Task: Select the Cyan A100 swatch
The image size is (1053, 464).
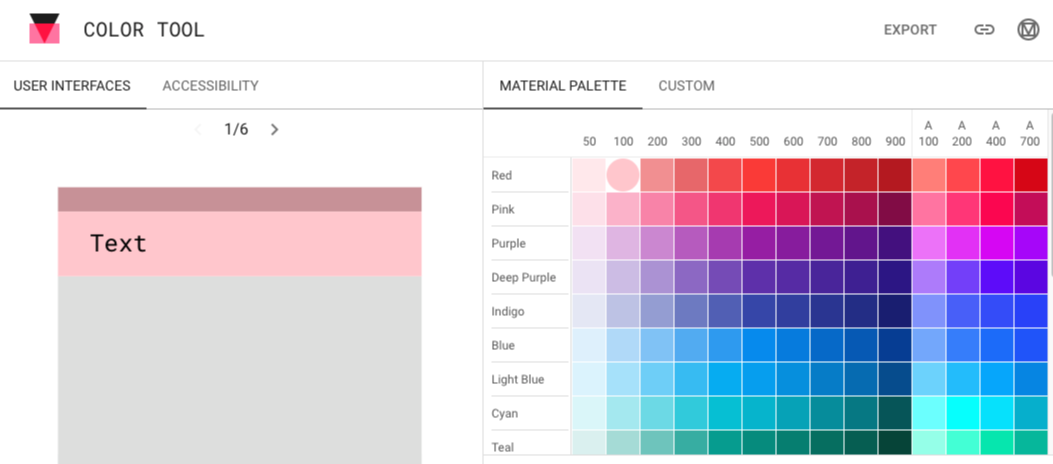Action: (928, 413)
